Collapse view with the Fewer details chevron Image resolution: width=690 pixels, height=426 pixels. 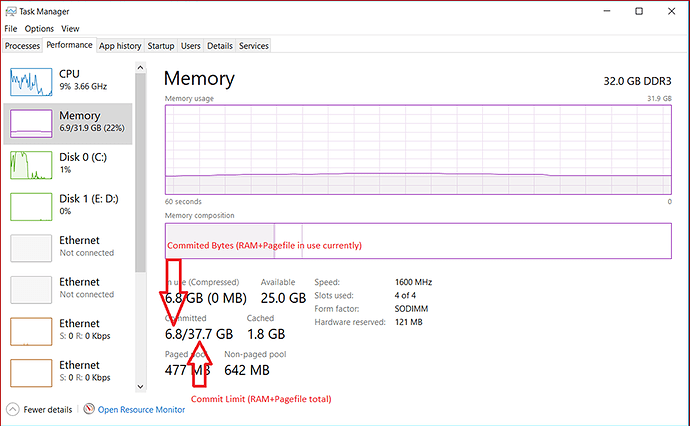(13, 409)
